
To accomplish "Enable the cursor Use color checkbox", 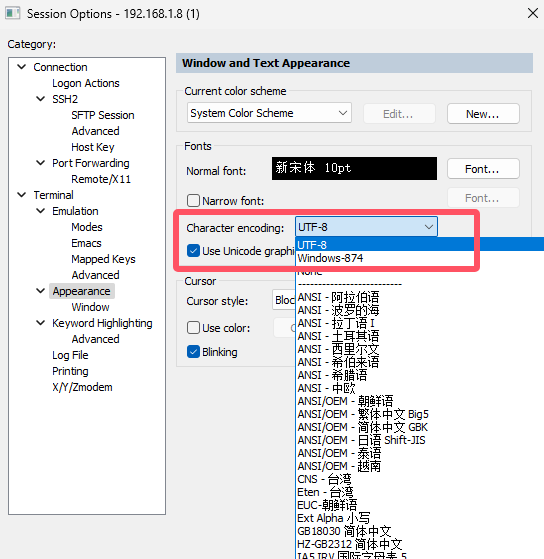I will point(193,327).
